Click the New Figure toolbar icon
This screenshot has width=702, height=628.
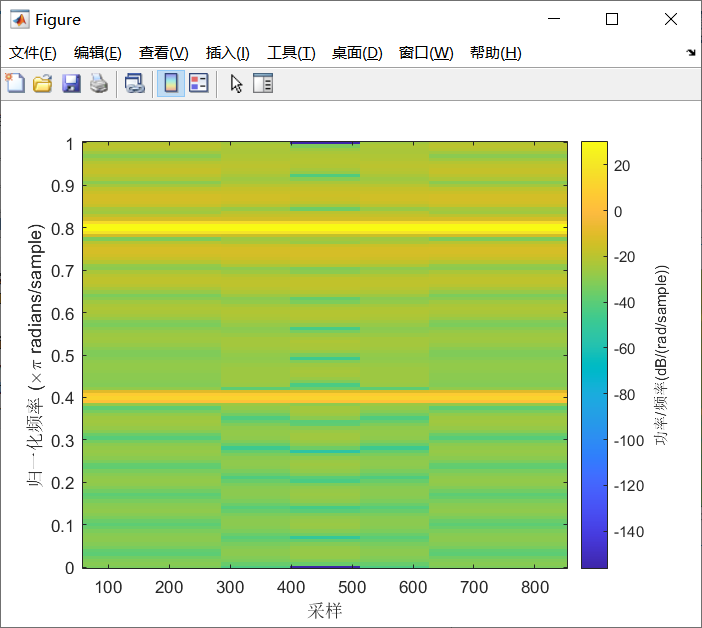point(15,83)
